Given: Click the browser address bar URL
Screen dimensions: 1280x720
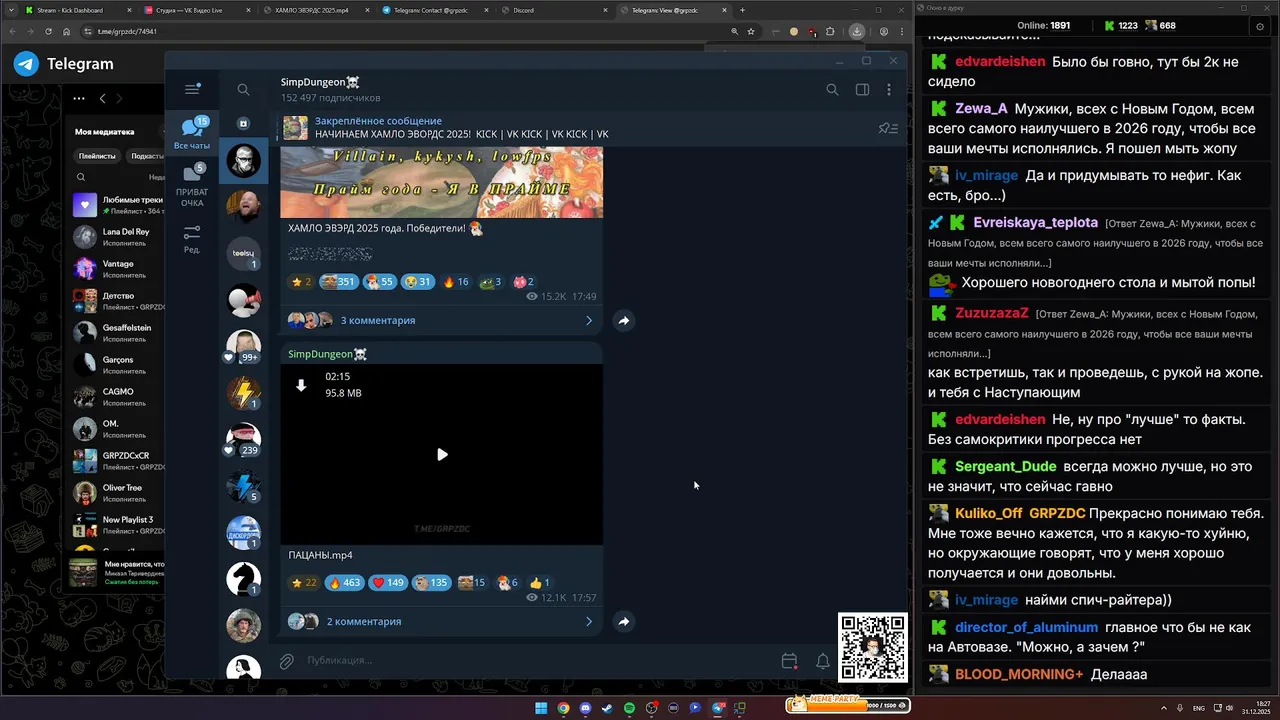Looking at the screenshot, I should click(x=128, y=31).
